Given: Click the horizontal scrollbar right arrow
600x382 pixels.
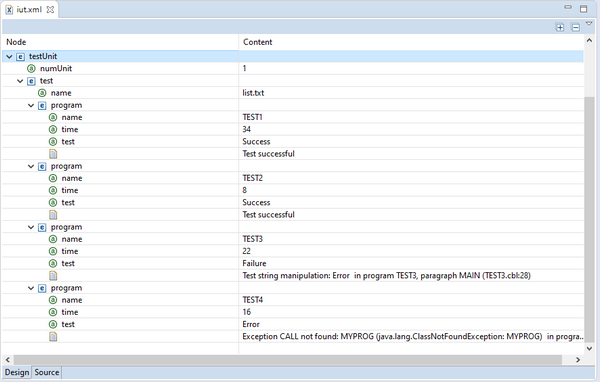Looking at the screenshot, I should [x=578, y=360].
